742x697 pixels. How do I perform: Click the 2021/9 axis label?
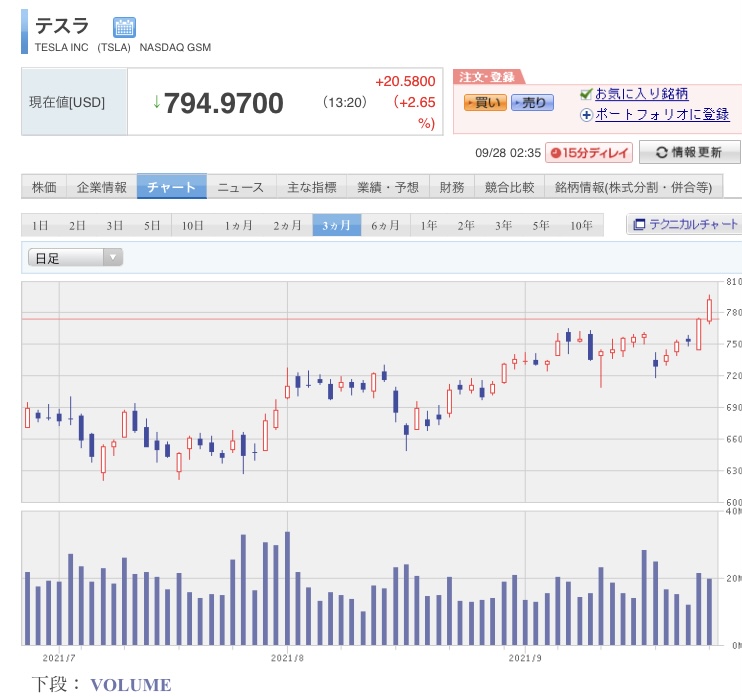tap(525, 658)
